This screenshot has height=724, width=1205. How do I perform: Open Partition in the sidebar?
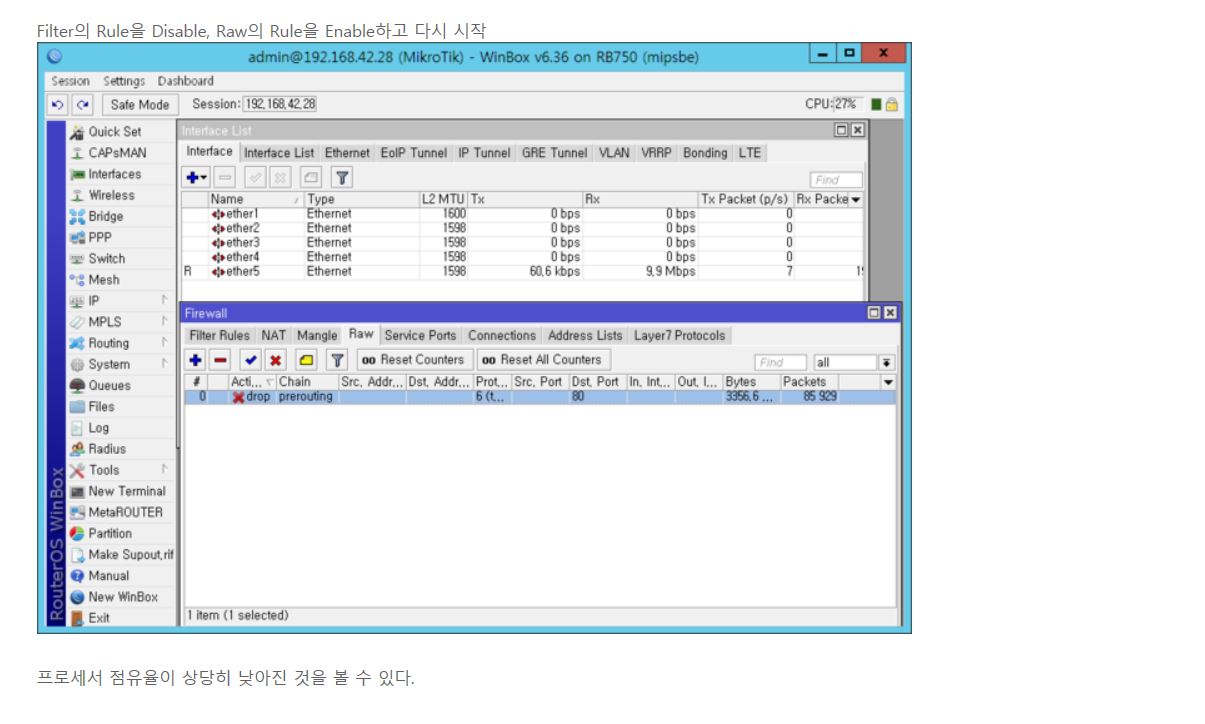(110, 533)
